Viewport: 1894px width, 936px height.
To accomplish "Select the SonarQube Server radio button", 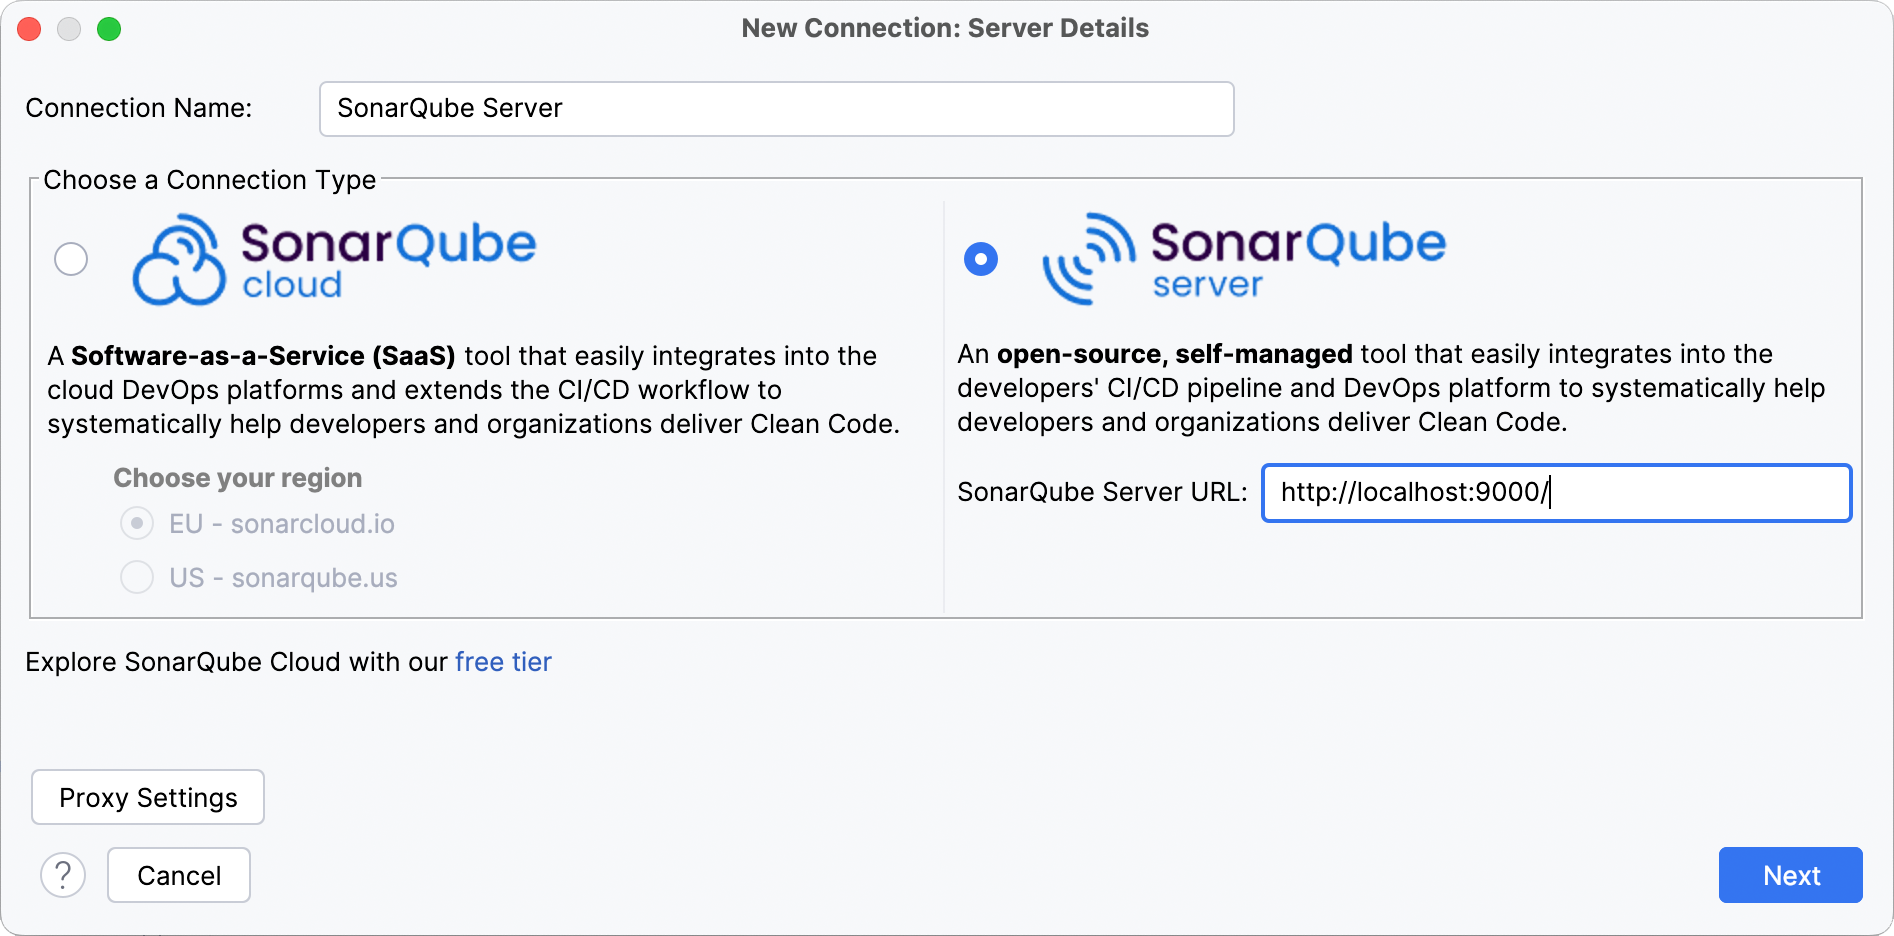I will [x=981, y=259].
